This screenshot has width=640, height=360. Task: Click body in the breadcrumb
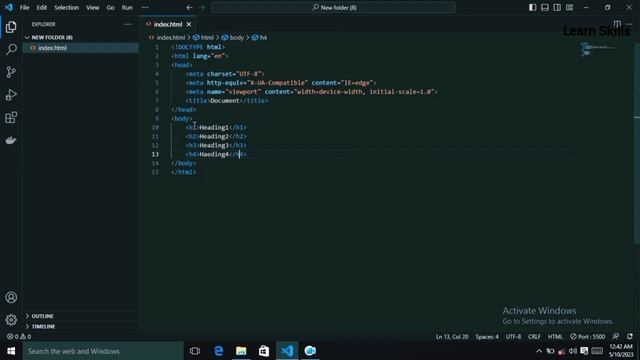pyautogui.click(x=236, y=37)
